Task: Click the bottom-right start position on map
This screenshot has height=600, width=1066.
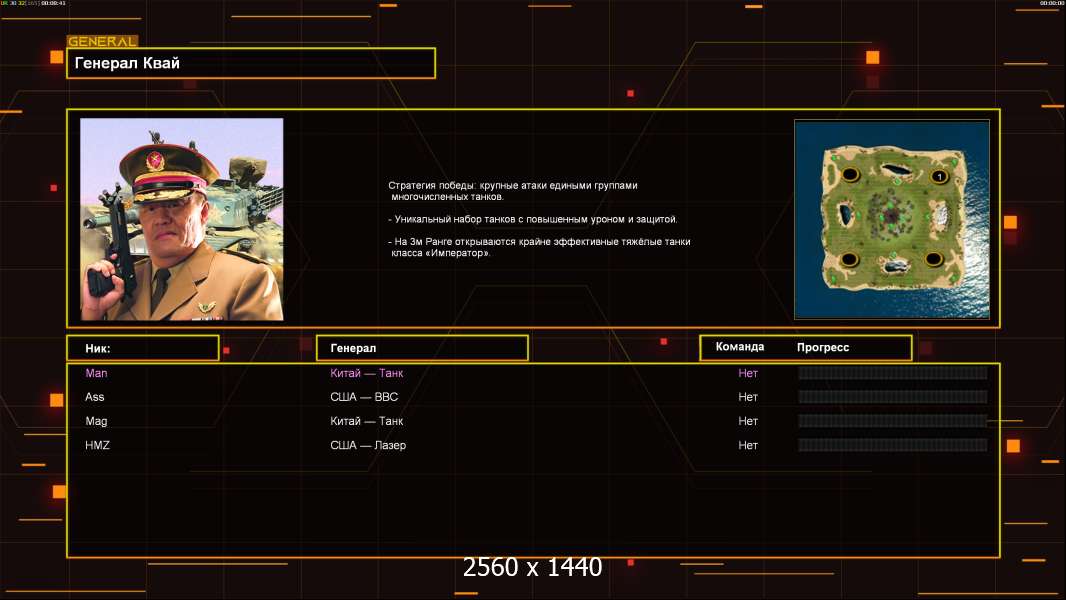Action: click(934, 260)
